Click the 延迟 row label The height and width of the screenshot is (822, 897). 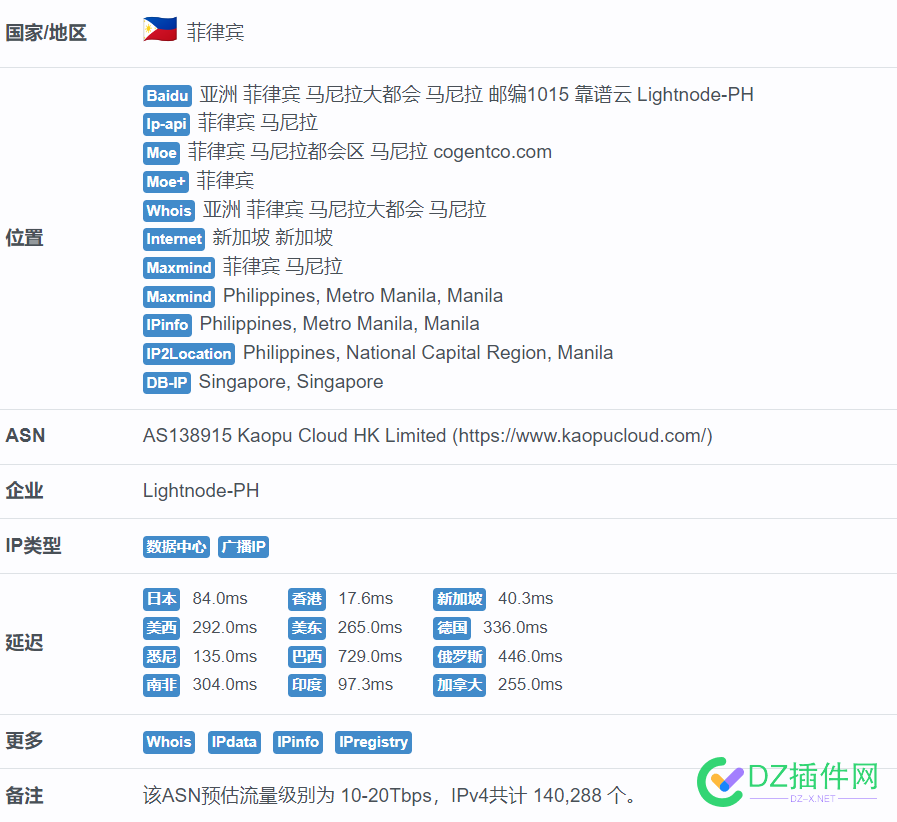point(25,642)
